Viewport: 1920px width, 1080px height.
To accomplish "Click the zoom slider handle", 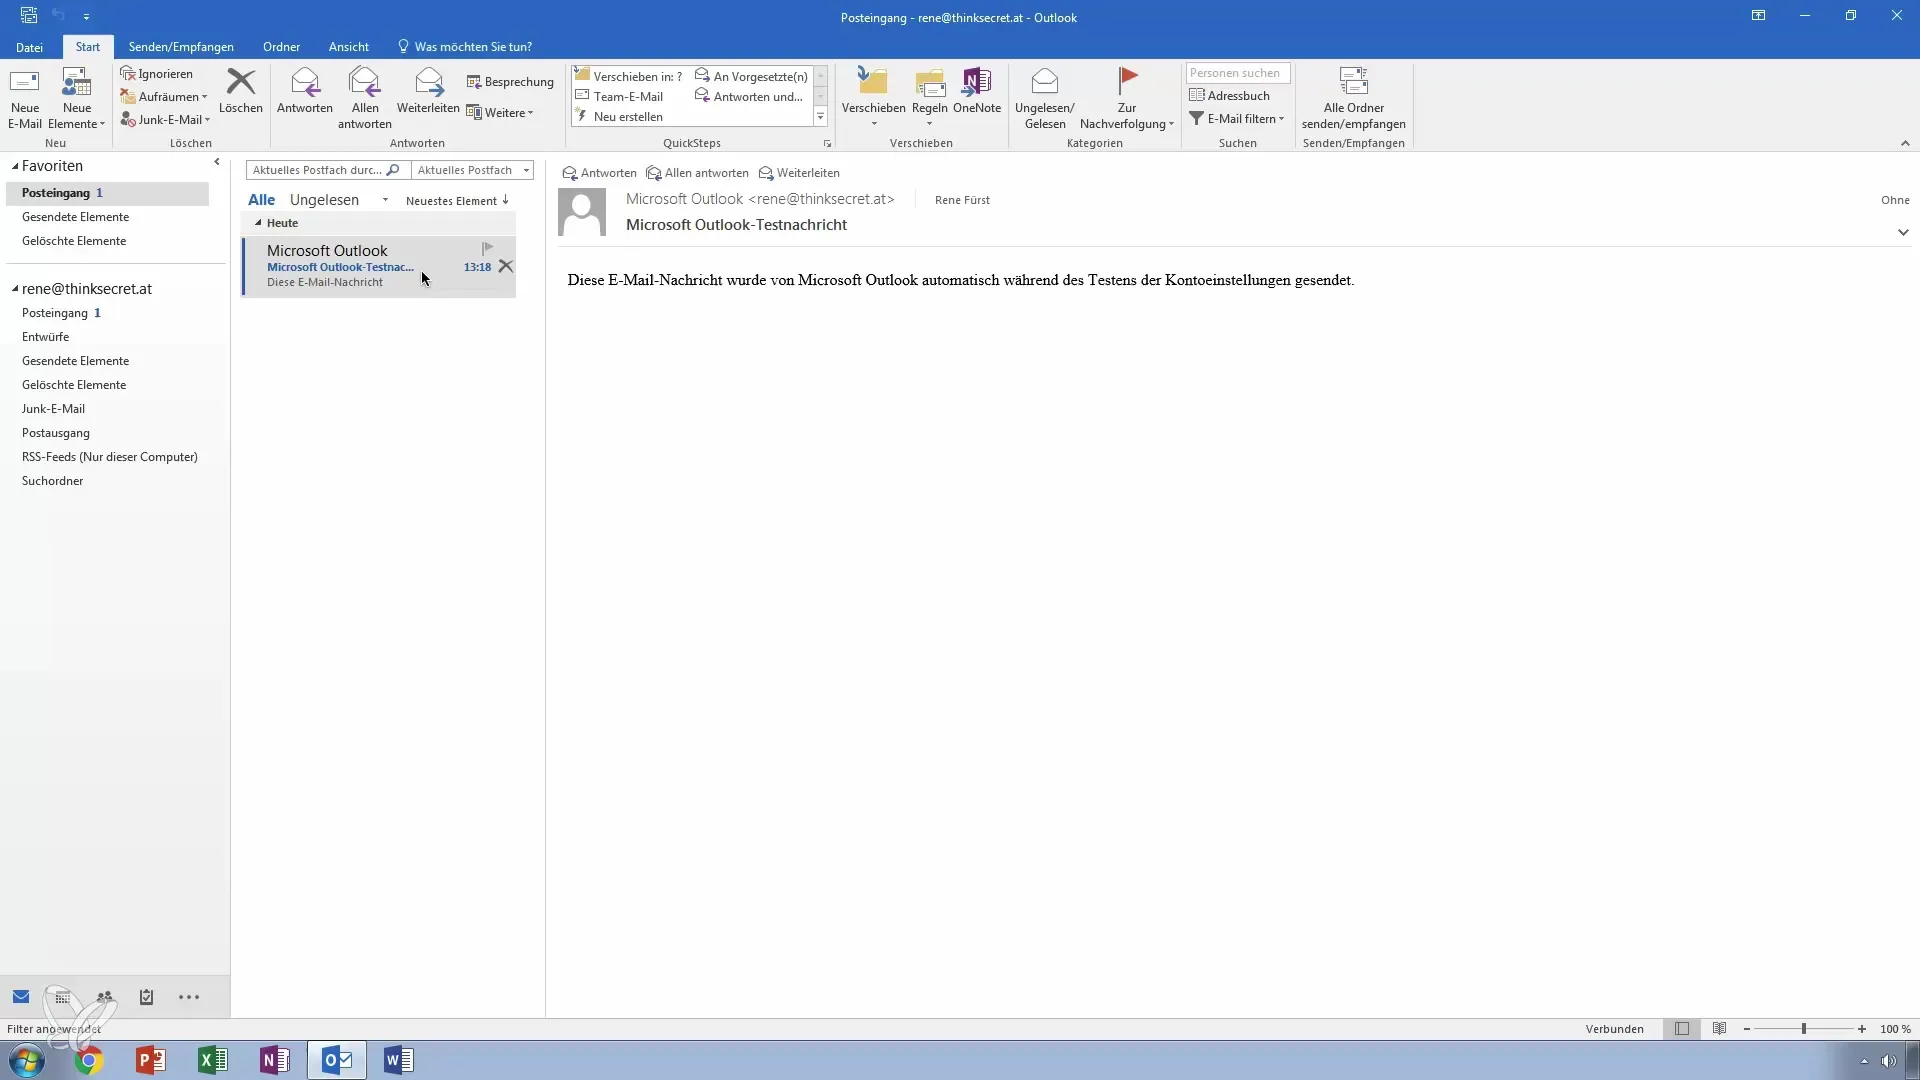I will pos(1804,1029).
